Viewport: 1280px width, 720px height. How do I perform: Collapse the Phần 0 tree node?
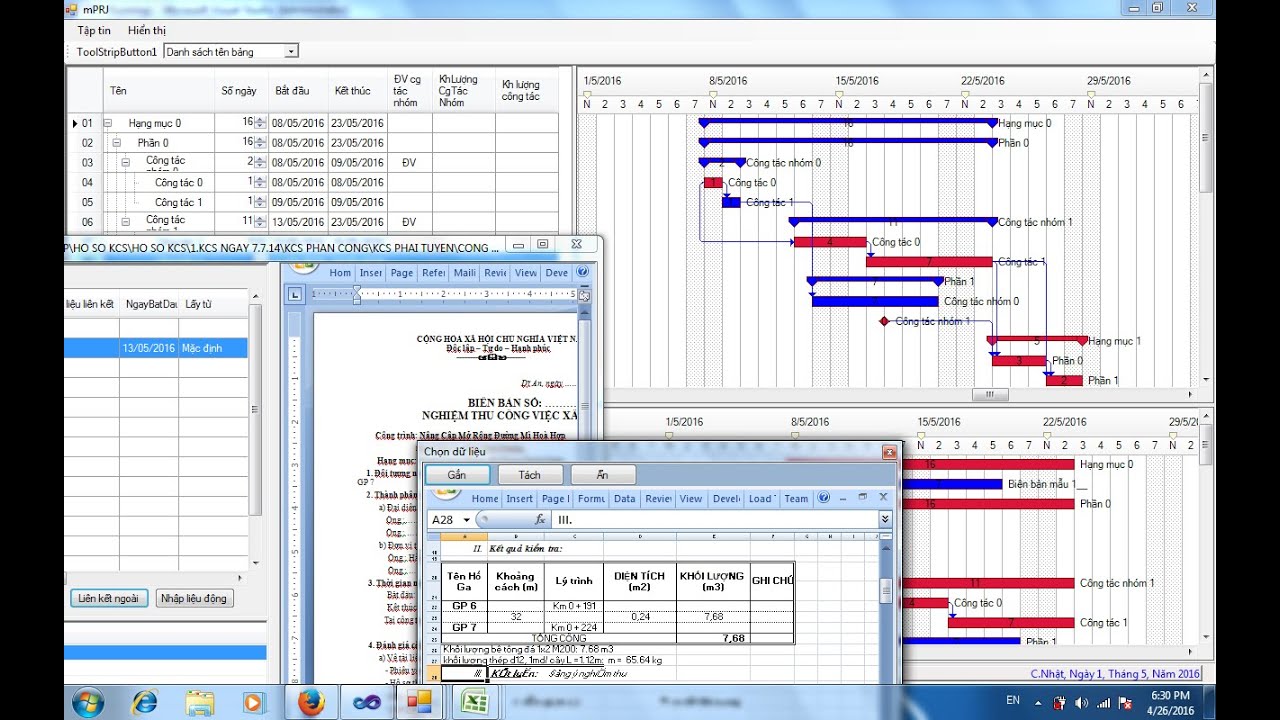116,143
